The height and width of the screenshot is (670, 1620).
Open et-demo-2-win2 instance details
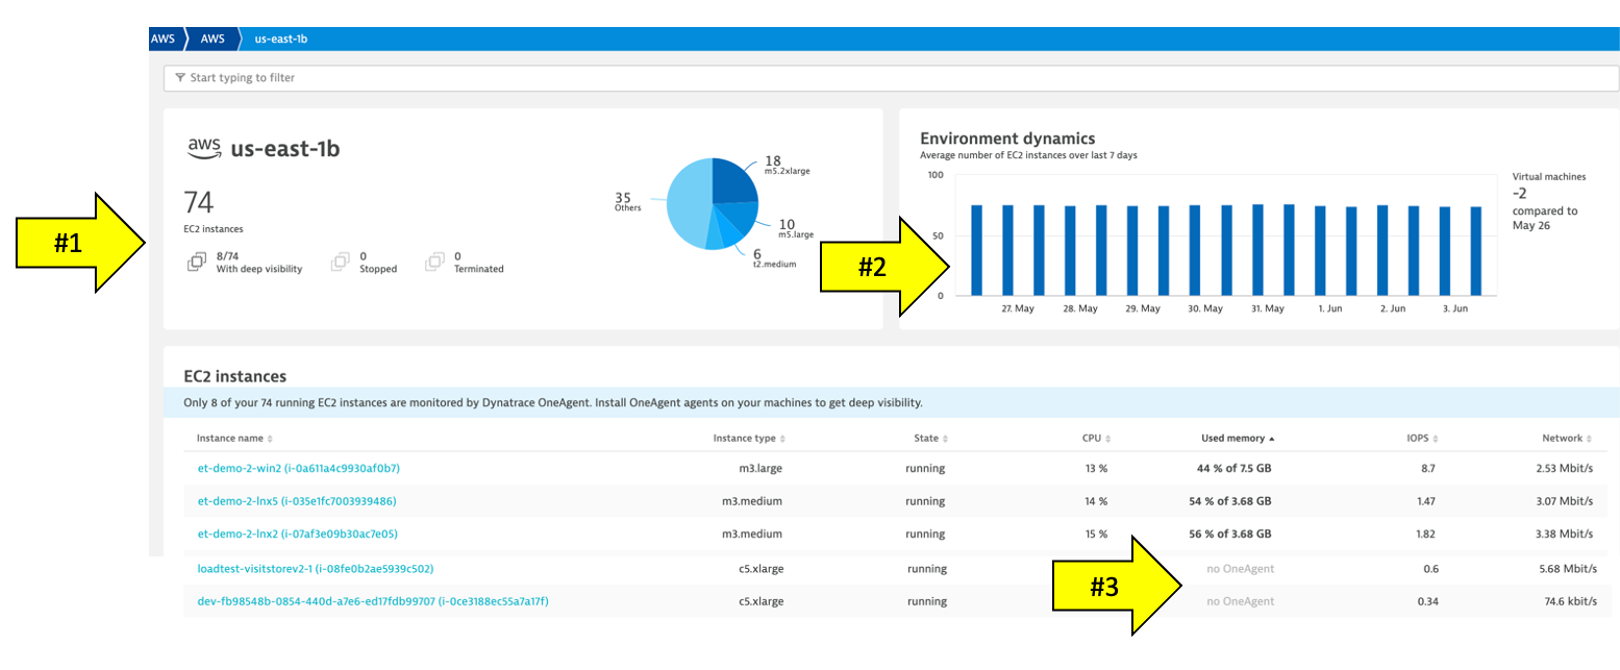click(x=298, y=468)
